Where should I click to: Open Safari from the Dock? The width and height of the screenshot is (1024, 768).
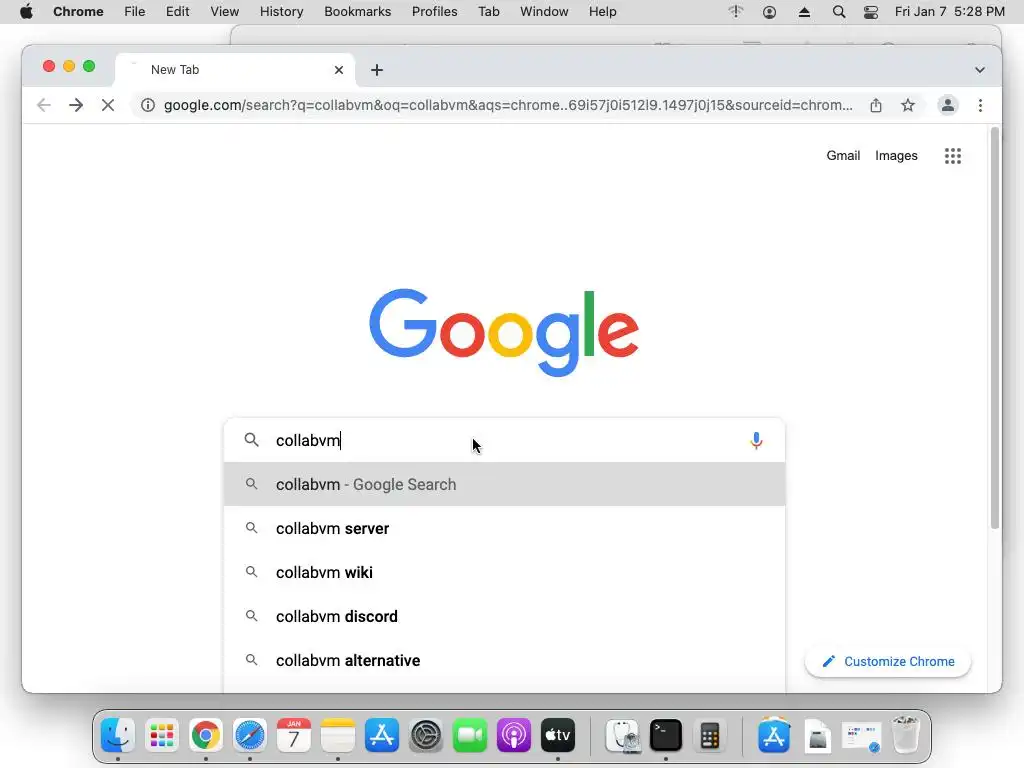[250, 735]
